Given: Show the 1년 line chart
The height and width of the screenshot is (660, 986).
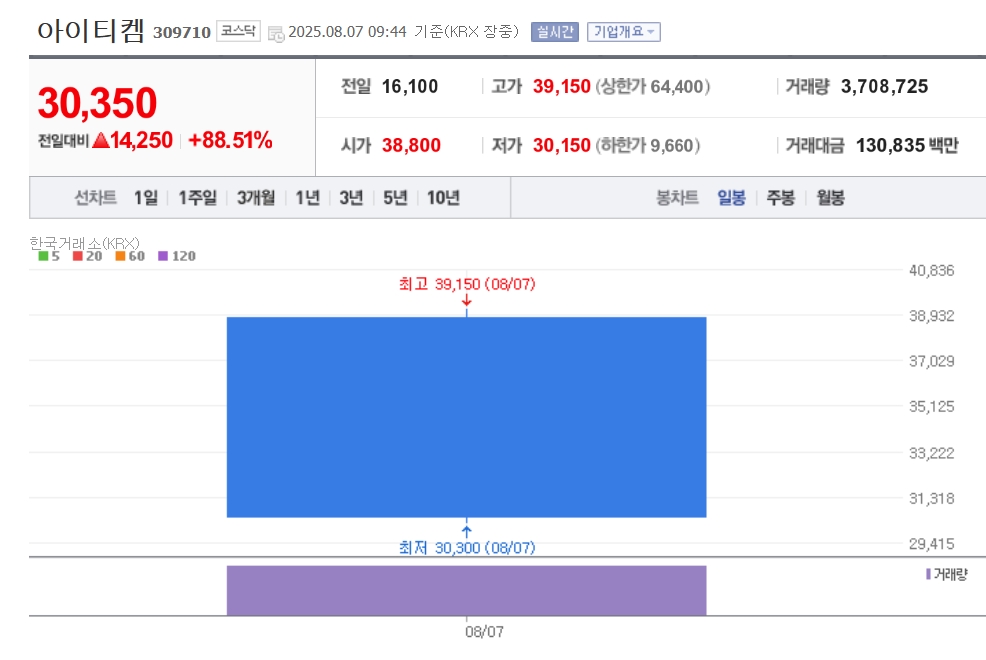Looking at the screenshot, I should point(307,198).
